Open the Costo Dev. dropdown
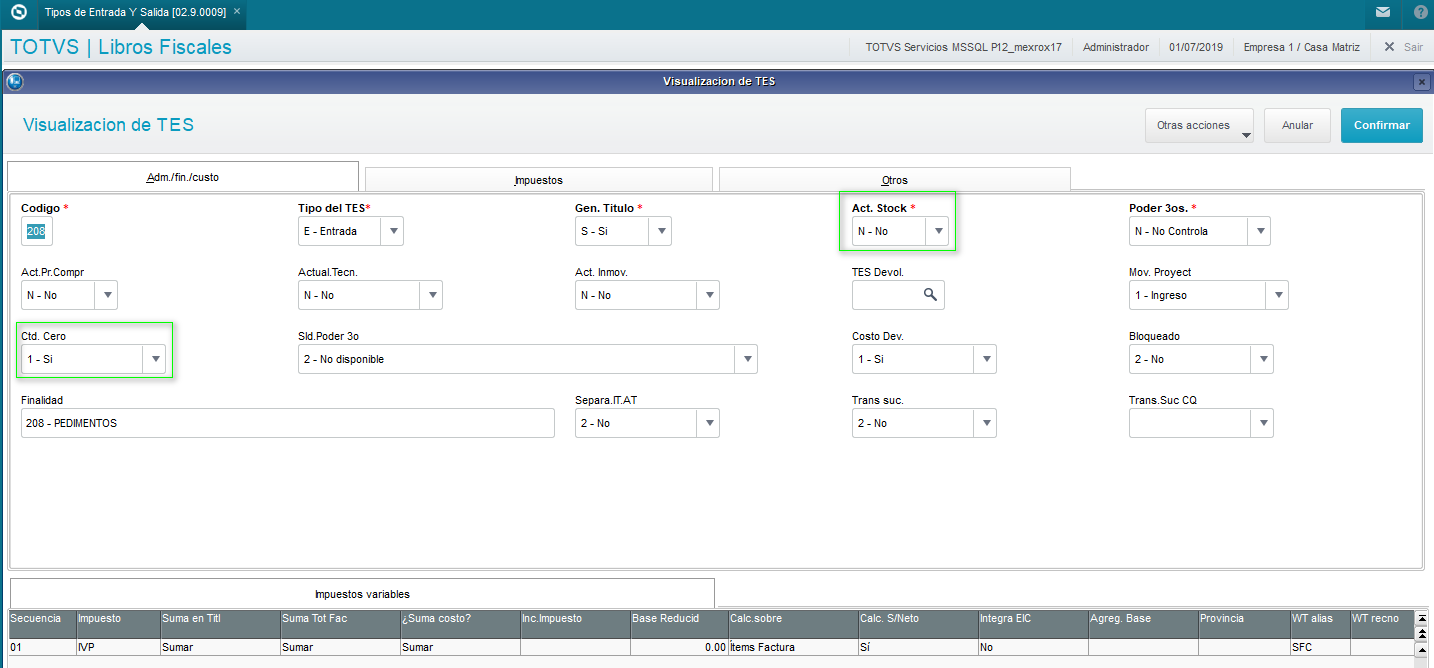1434x668 pixels. (x=986, y=359)
